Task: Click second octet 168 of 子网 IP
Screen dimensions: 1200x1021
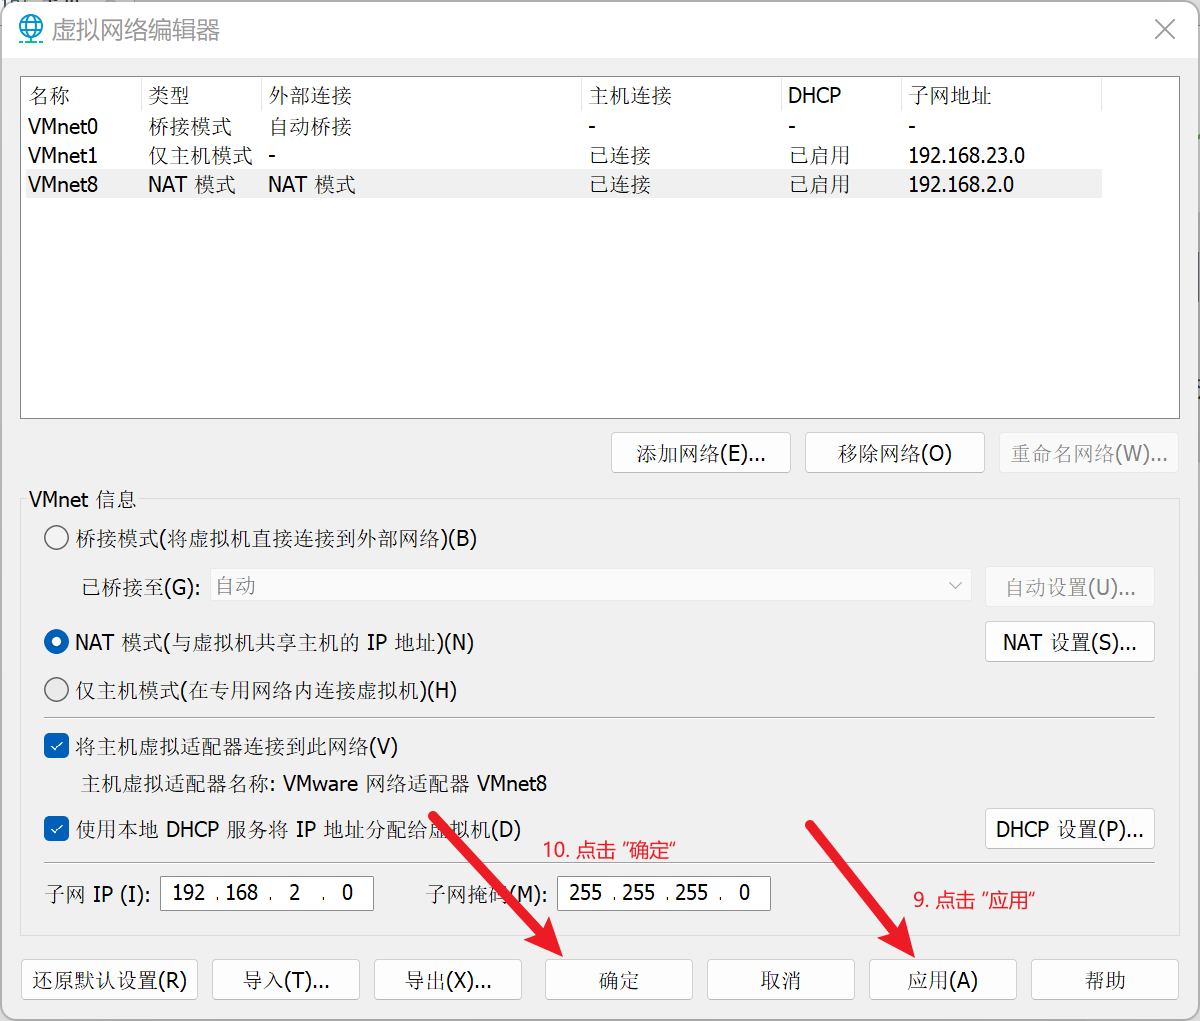Action: pos(242,893)
